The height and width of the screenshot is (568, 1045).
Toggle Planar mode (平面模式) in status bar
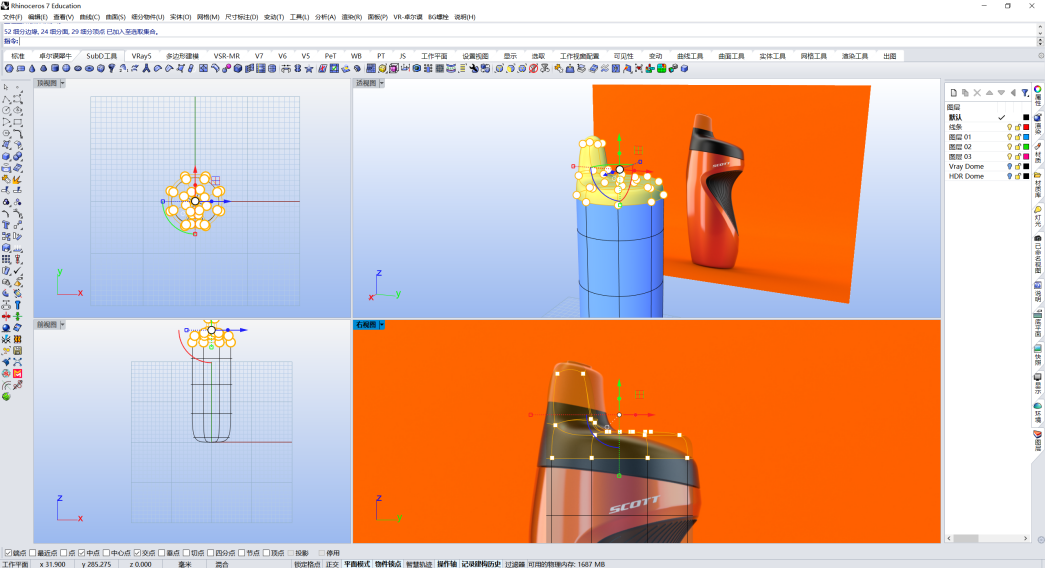click(x=357, y=564)
